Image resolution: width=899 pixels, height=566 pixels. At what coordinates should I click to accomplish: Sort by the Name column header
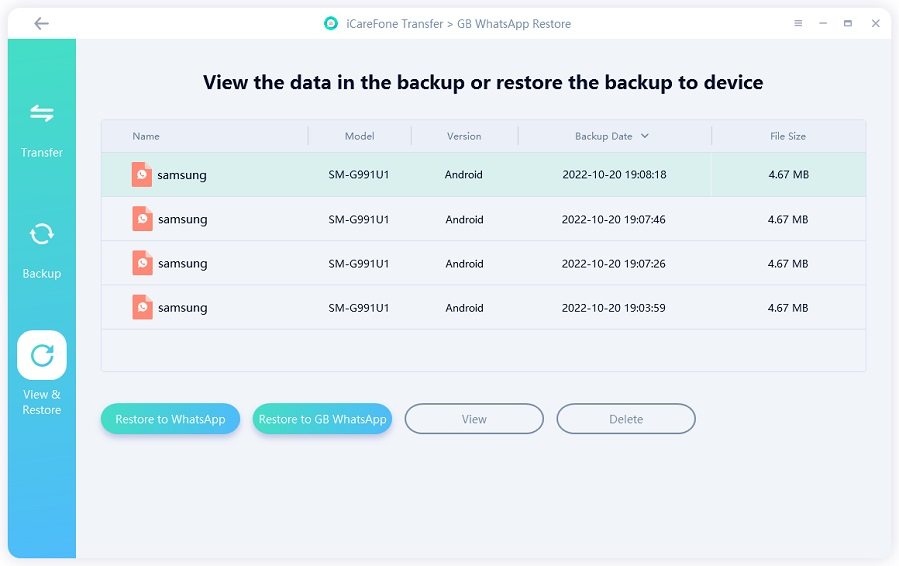click(146, 136)
